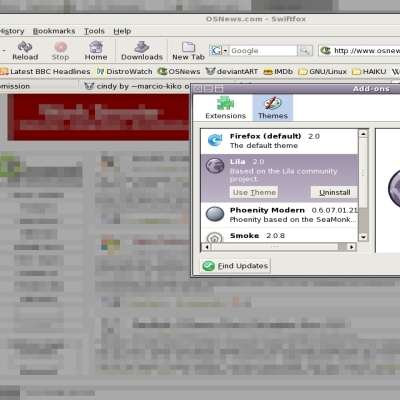Click the Use Theme button

pos(254,192)
